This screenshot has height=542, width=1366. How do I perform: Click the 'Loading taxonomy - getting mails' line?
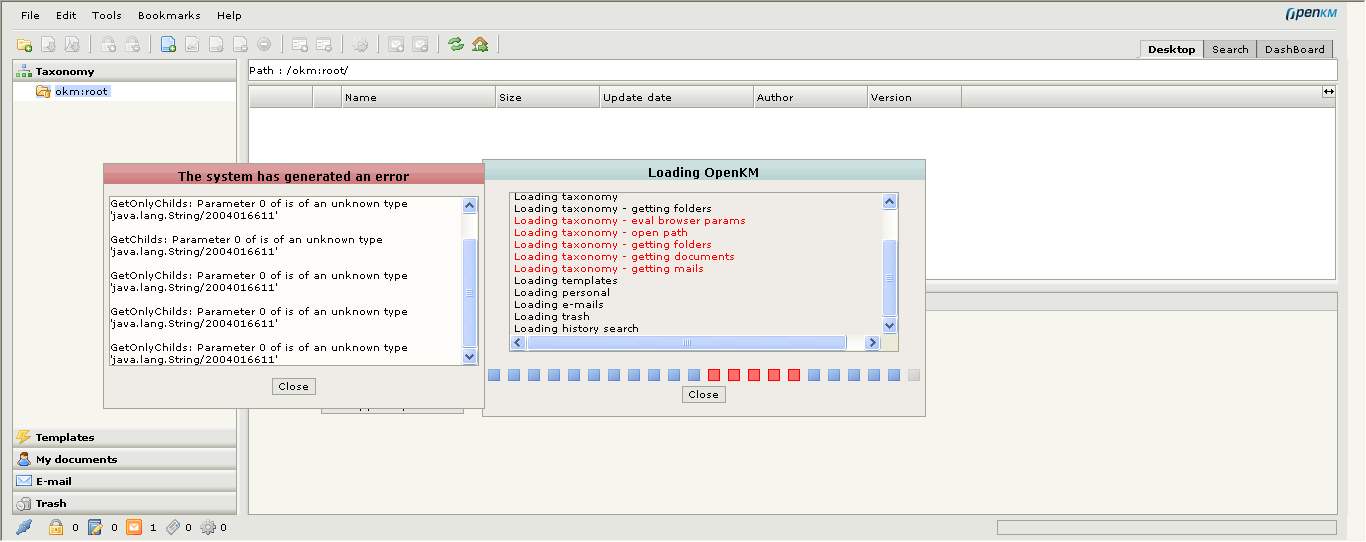pos(609,268)
